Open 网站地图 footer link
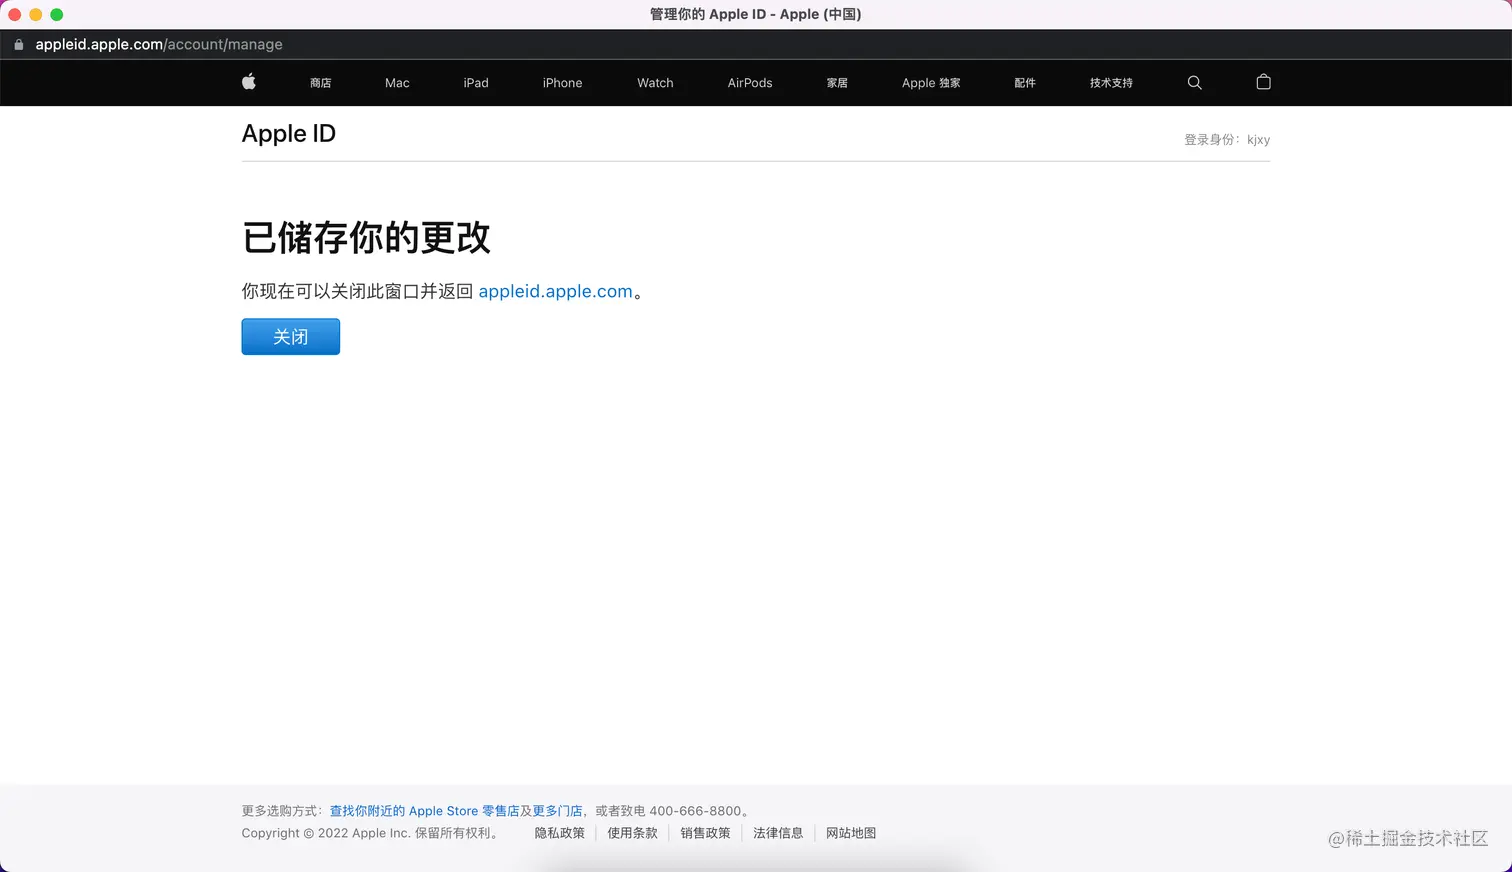Viewport: 1512px width, 872px height. (x=851, y=833)
